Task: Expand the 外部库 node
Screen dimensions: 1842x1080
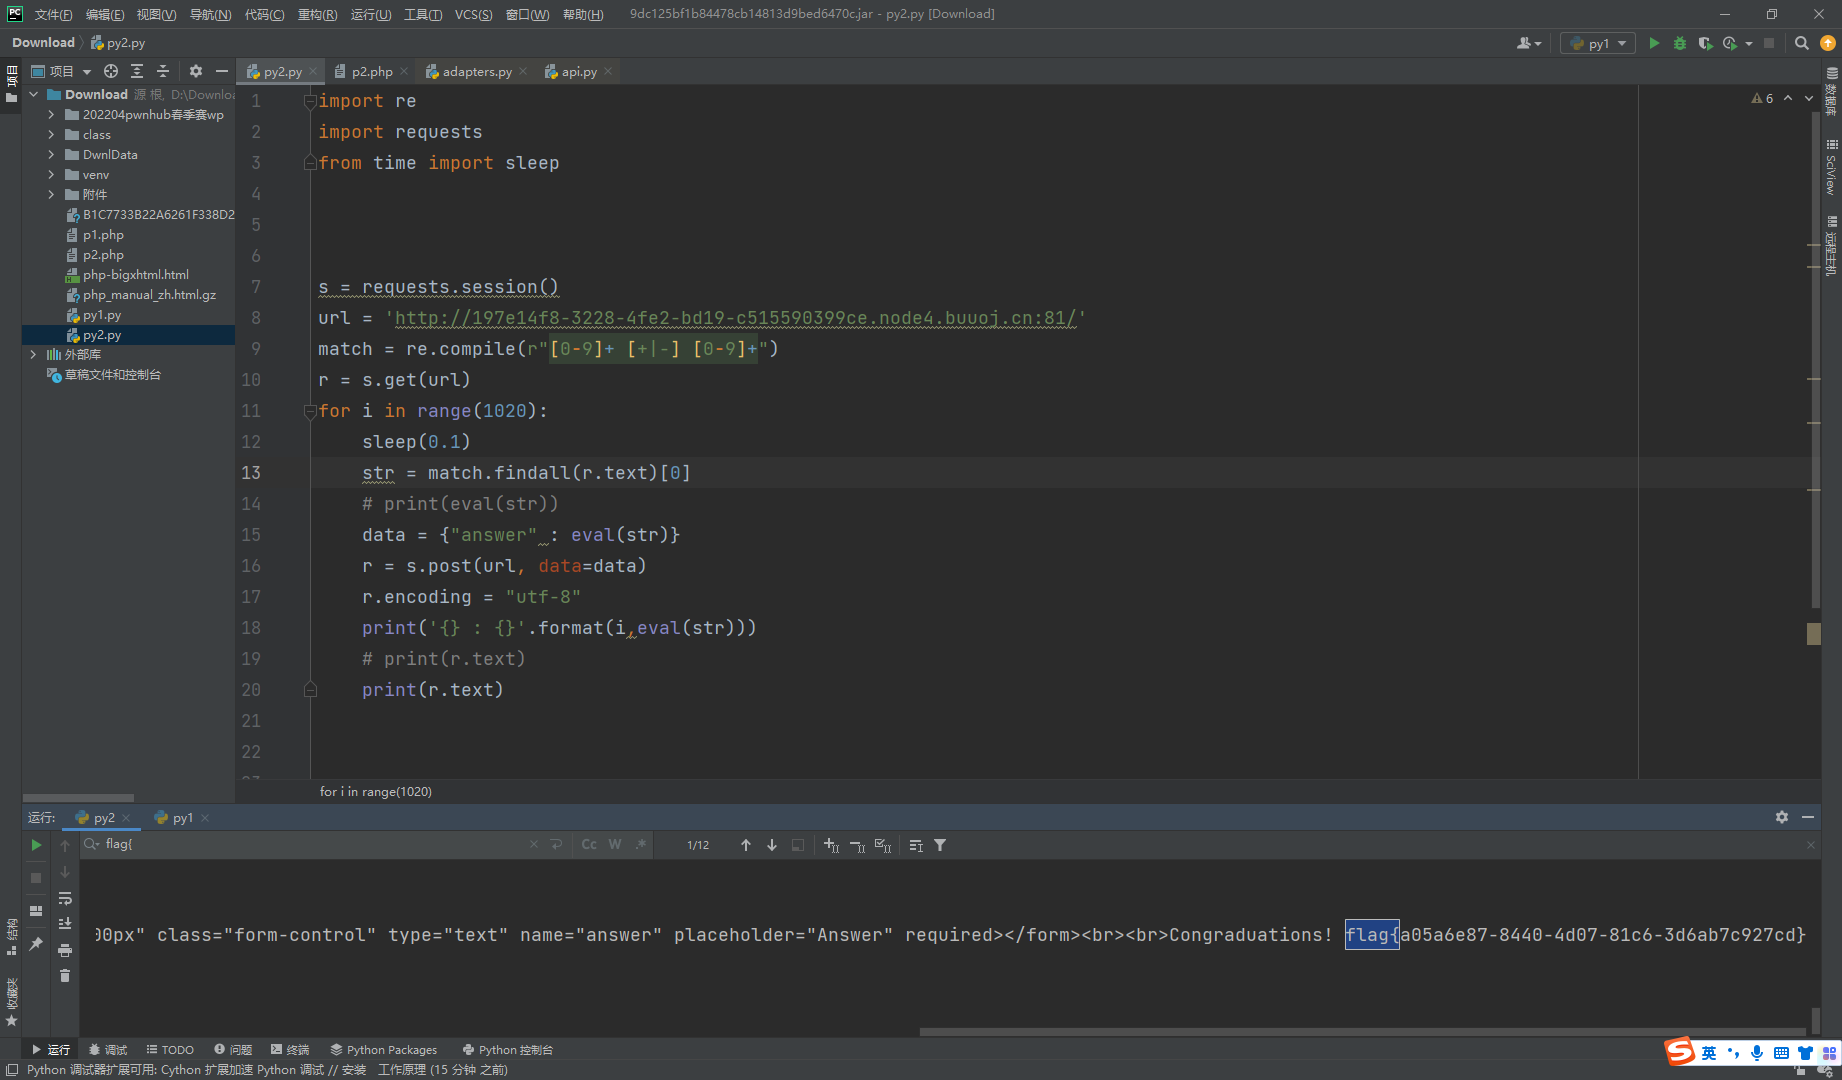Action: pos(33,355)
